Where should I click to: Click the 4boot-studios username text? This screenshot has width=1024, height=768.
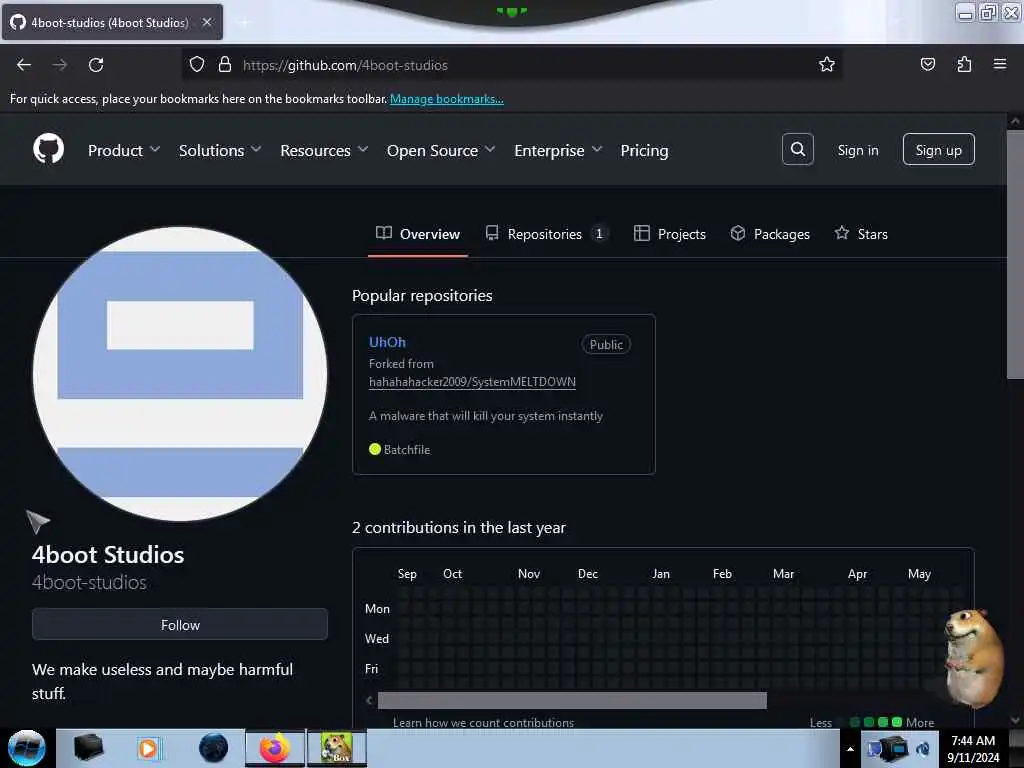click(89, 582)
